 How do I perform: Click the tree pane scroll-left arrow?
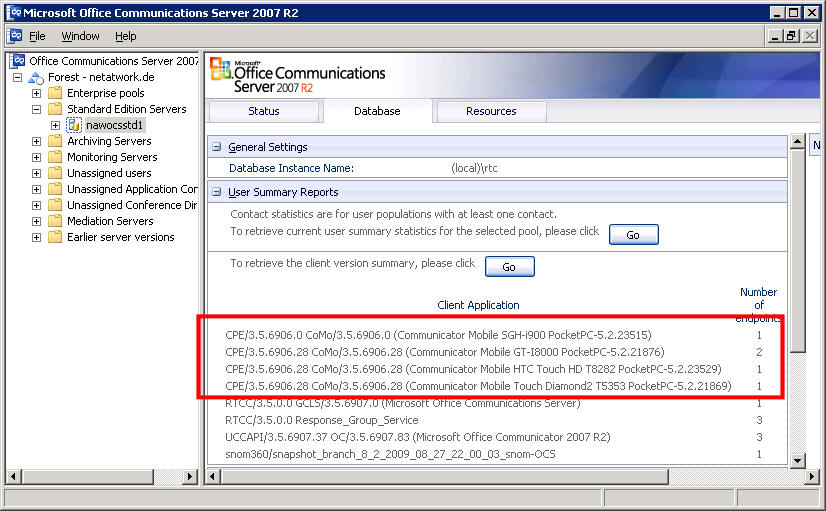point(14,477)
